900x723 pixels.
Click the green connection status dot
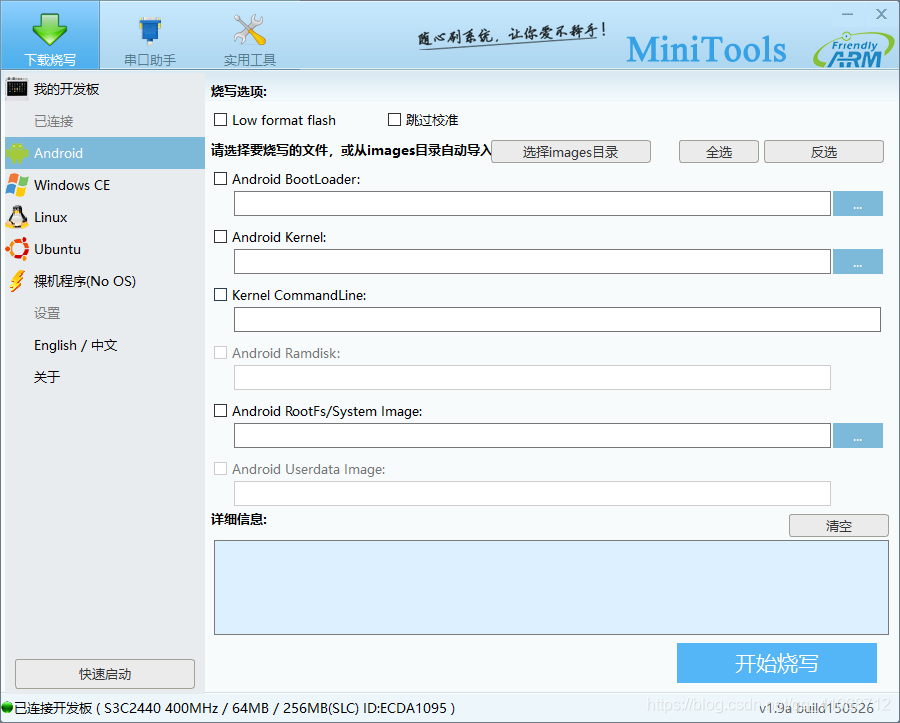[7, 707]
